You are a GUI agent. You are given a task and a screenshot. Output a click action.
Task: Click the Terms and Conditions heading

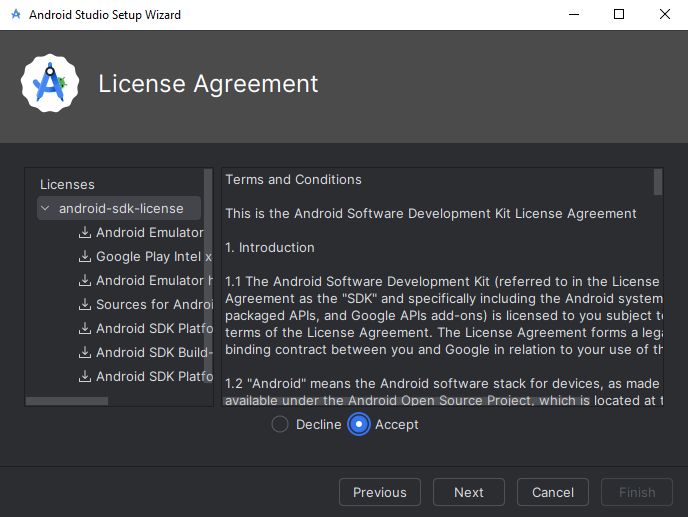[294, 180]
